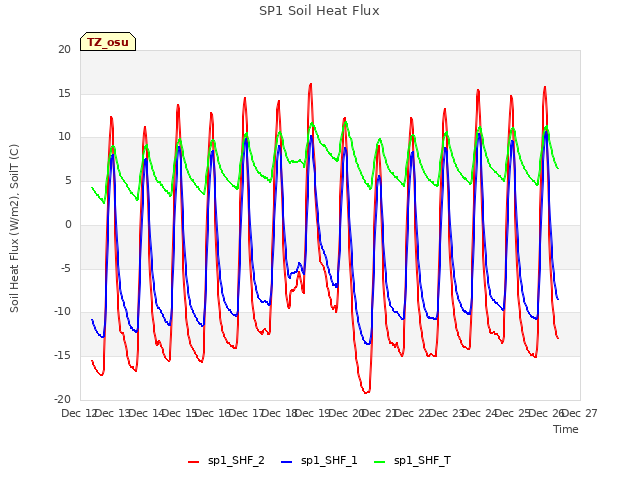Viewport: 640px width, 480px height.
Task: Click the green sp1_SHF_T legend swatch
Action: [380, 462]
